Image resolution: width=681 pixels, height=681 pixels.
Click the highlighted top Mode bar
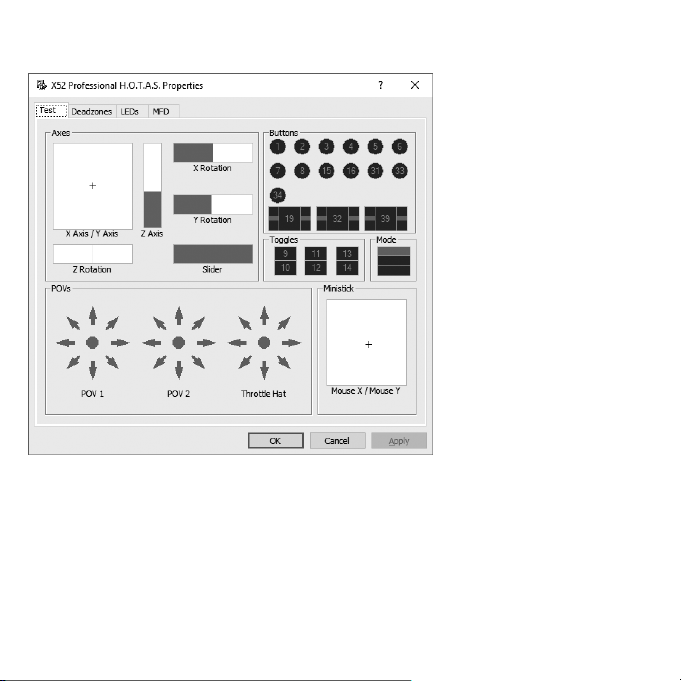click(x=393, y=251)
